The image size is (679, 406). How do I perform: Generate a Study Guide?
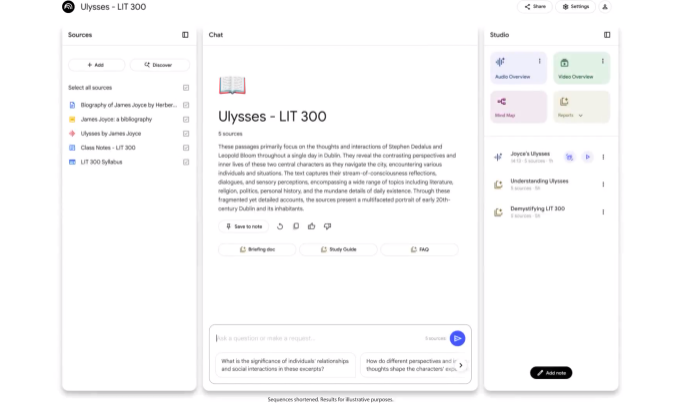tap(338, 250)
